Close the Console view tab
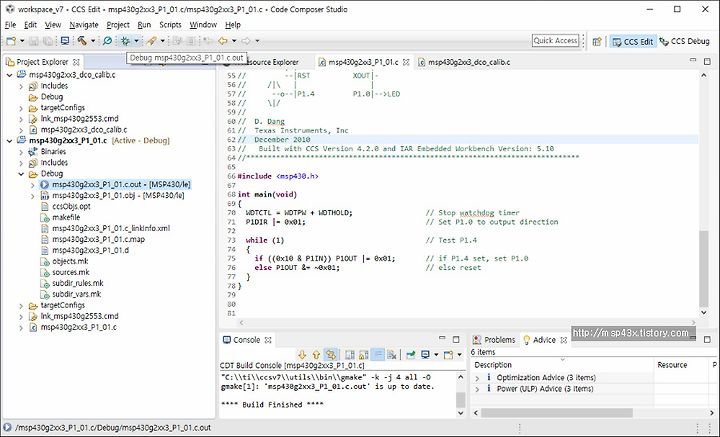This screenshot has height=437, width=720. pos(268,340)
